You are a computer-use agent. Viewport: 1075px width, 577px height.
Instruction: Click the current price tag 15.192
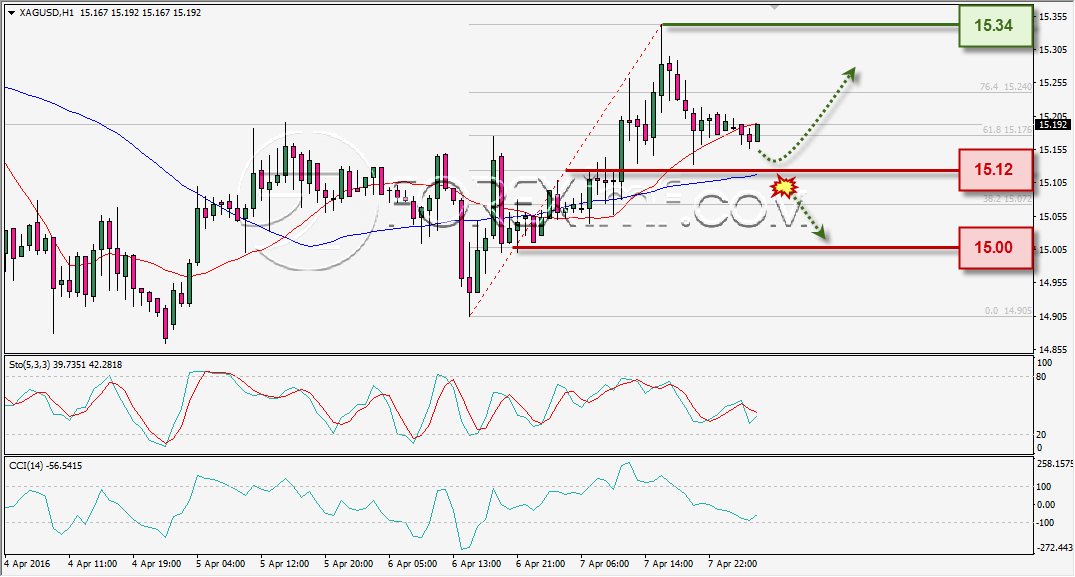(x=1052, y=124)
